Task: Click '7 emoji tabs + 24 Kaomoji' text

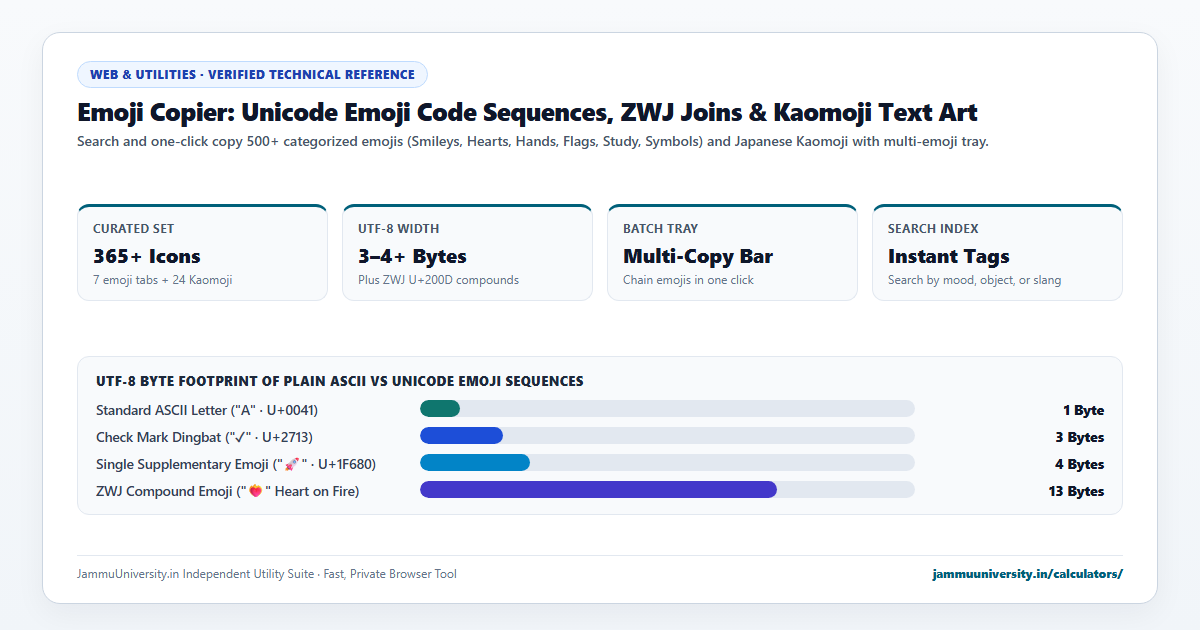Action: tap(162, 280)
